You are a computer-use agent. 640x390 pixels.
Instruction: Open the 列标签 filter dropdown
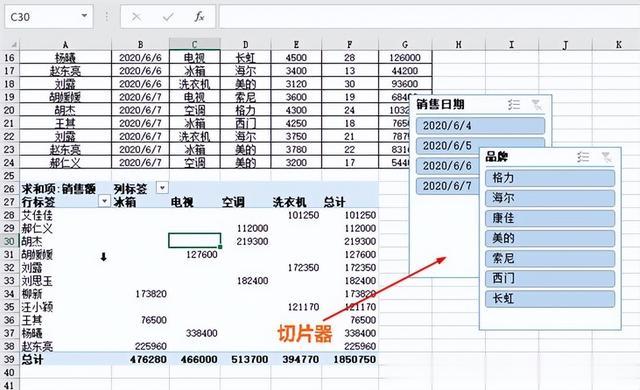(162, 188)
